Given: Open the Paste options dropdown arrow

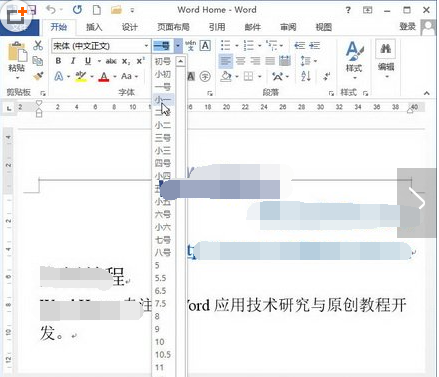Looking at the screenshot, I should pos(17,78).
